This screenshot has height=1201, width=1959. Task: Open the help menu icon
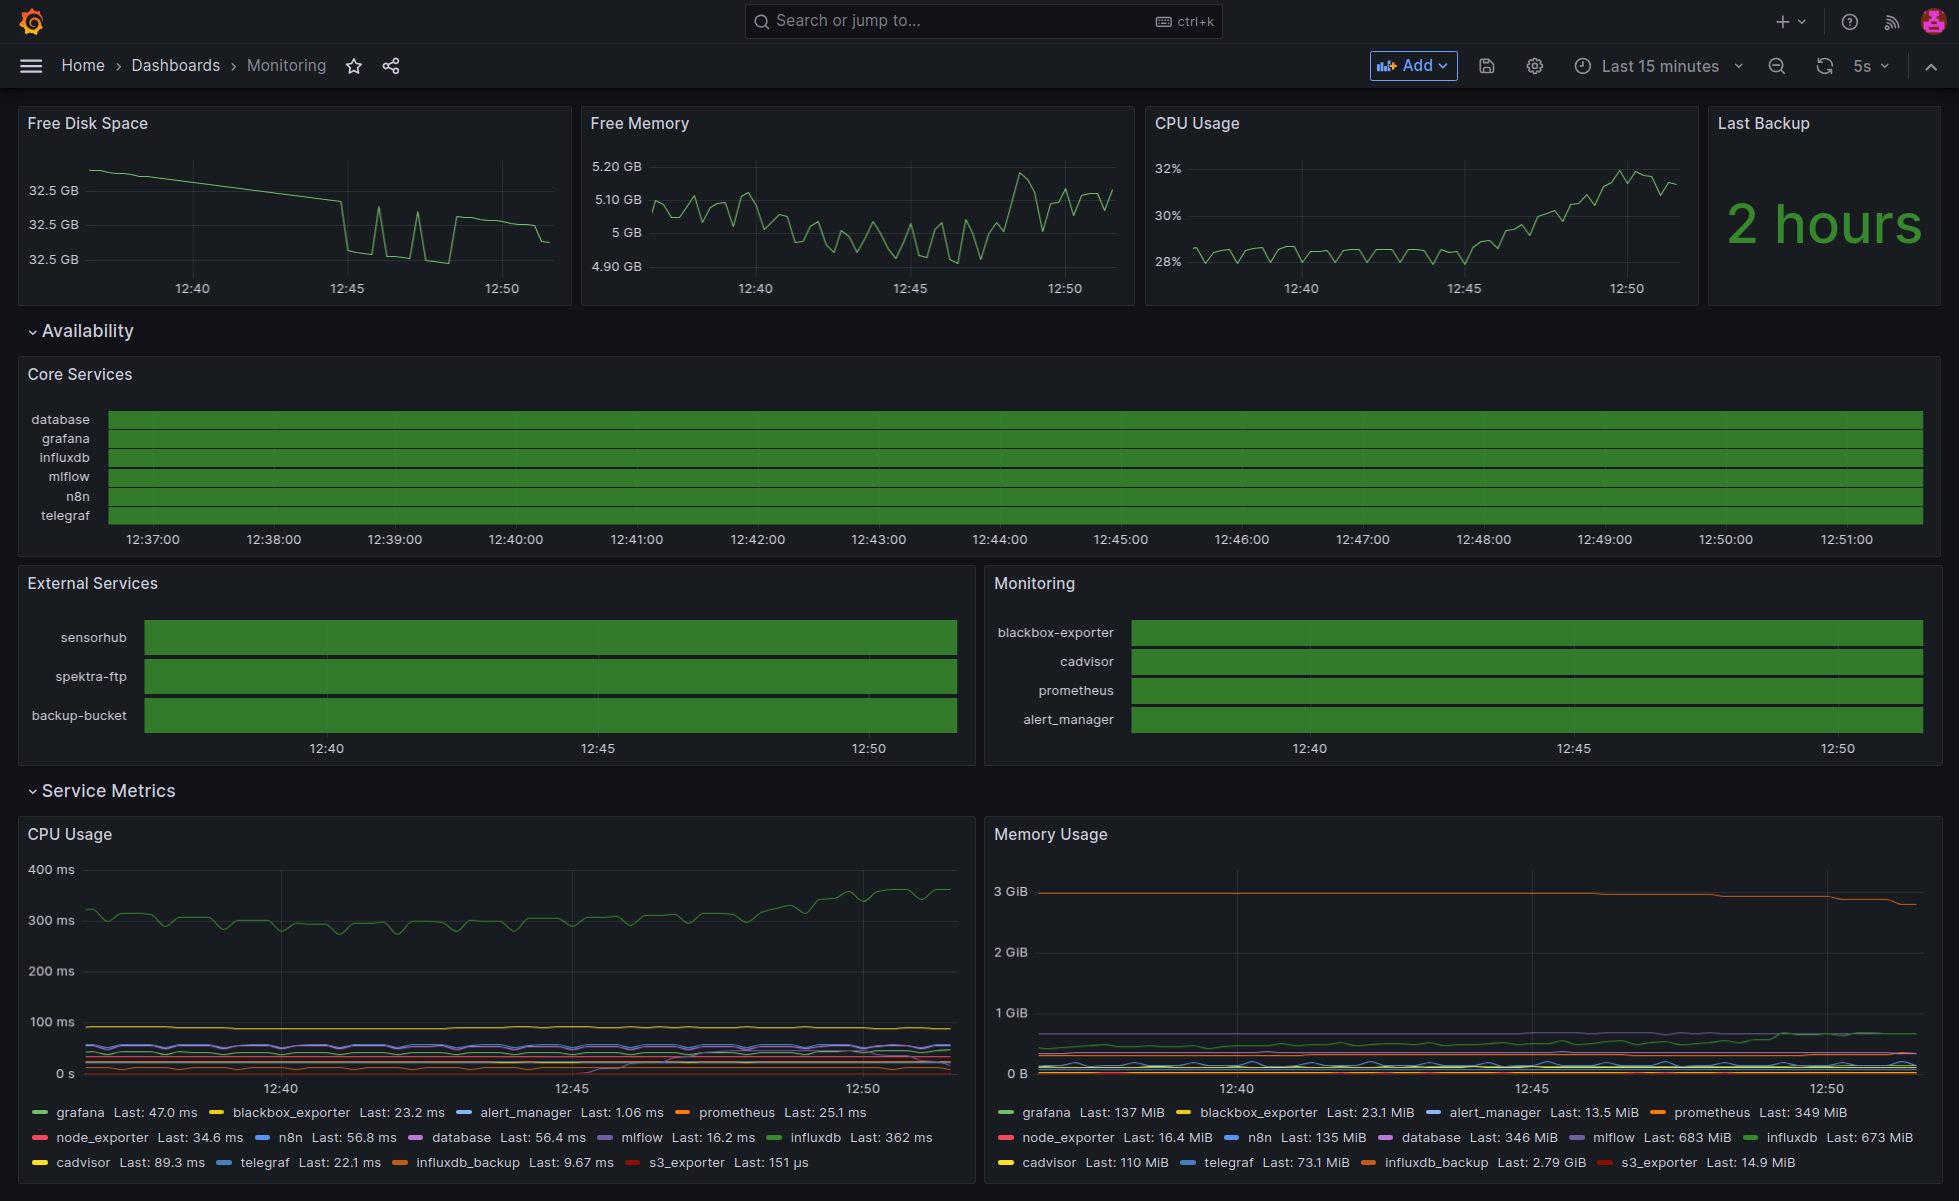click(x=1849, y=21)
